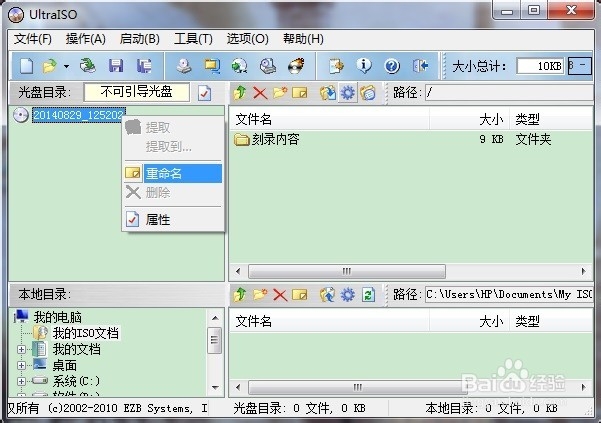Click the Save As toolbar icon

point(144,66)
